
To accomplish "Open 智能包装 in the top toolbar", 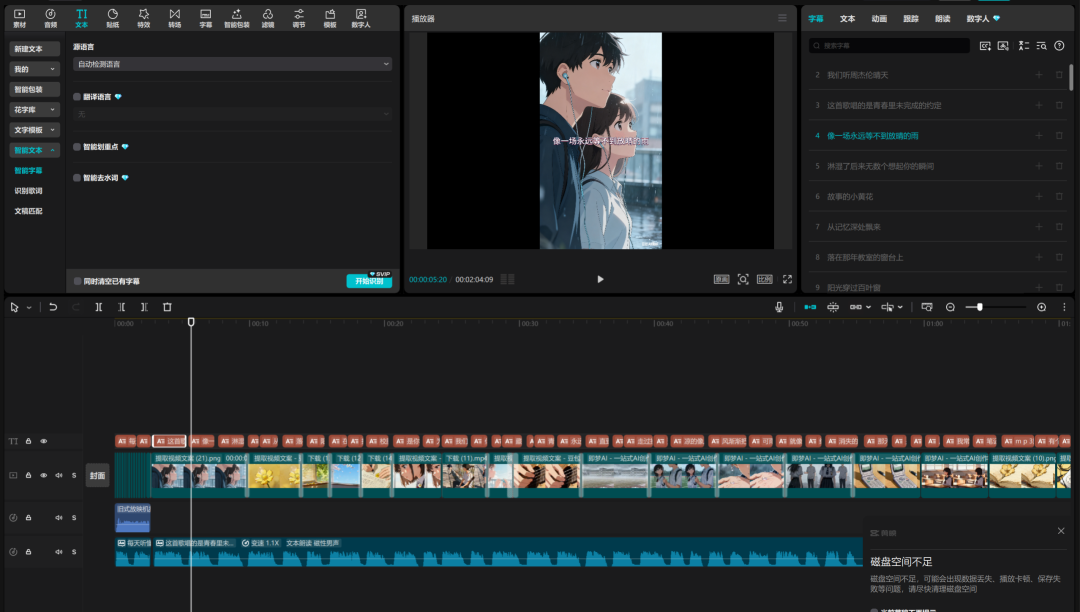I will point(236,18).
